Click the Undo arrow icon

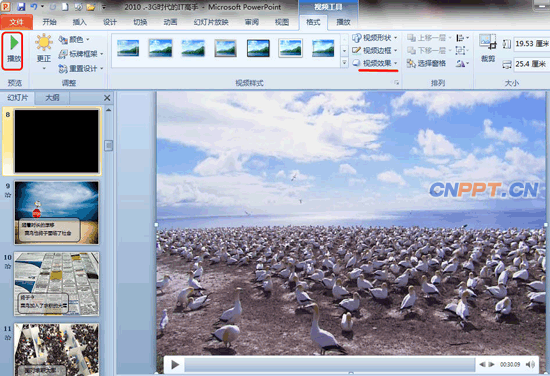coord(34,7)
